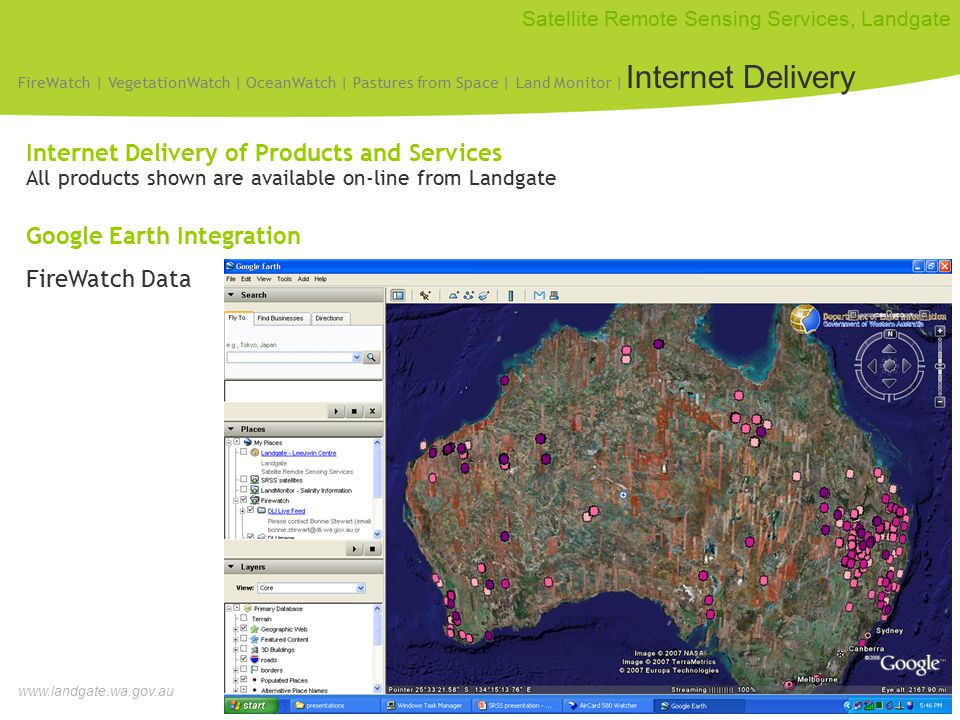Click the Print toolbar icon
This screenshot has height=720, width=960.
(554, 296)
